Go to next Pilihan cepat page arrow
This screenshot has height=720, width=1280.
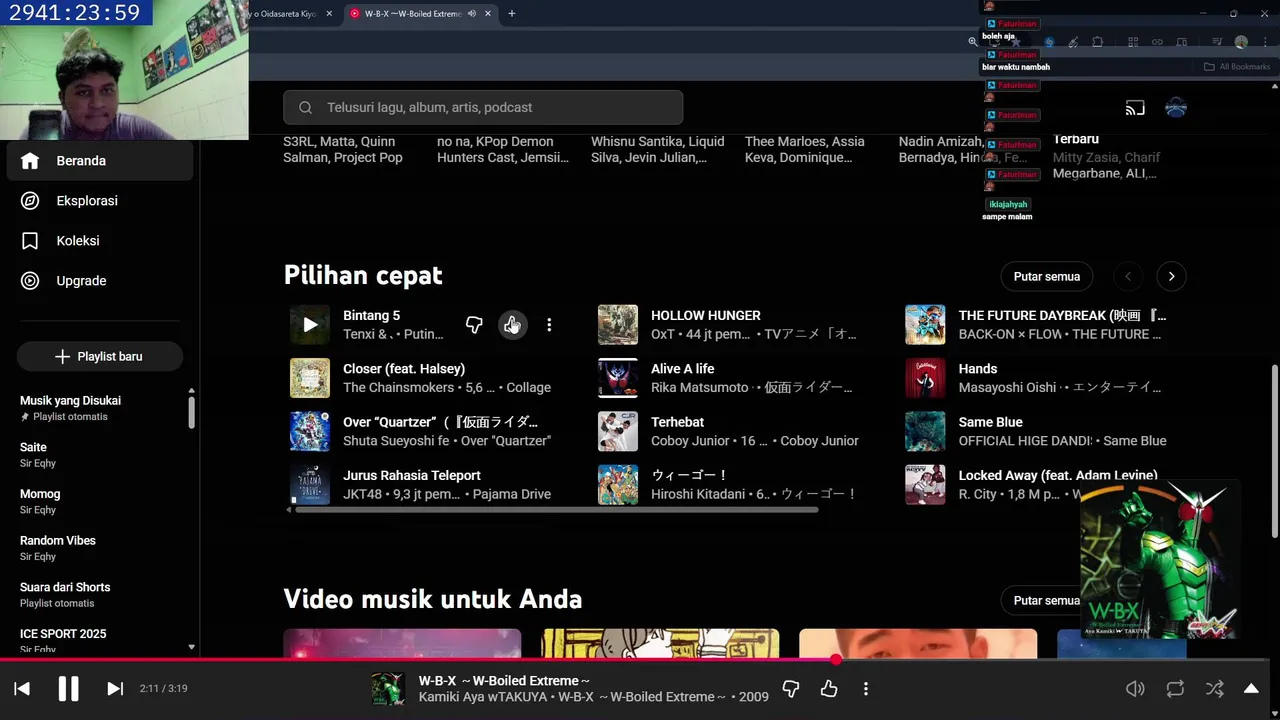pos(1171,277)
